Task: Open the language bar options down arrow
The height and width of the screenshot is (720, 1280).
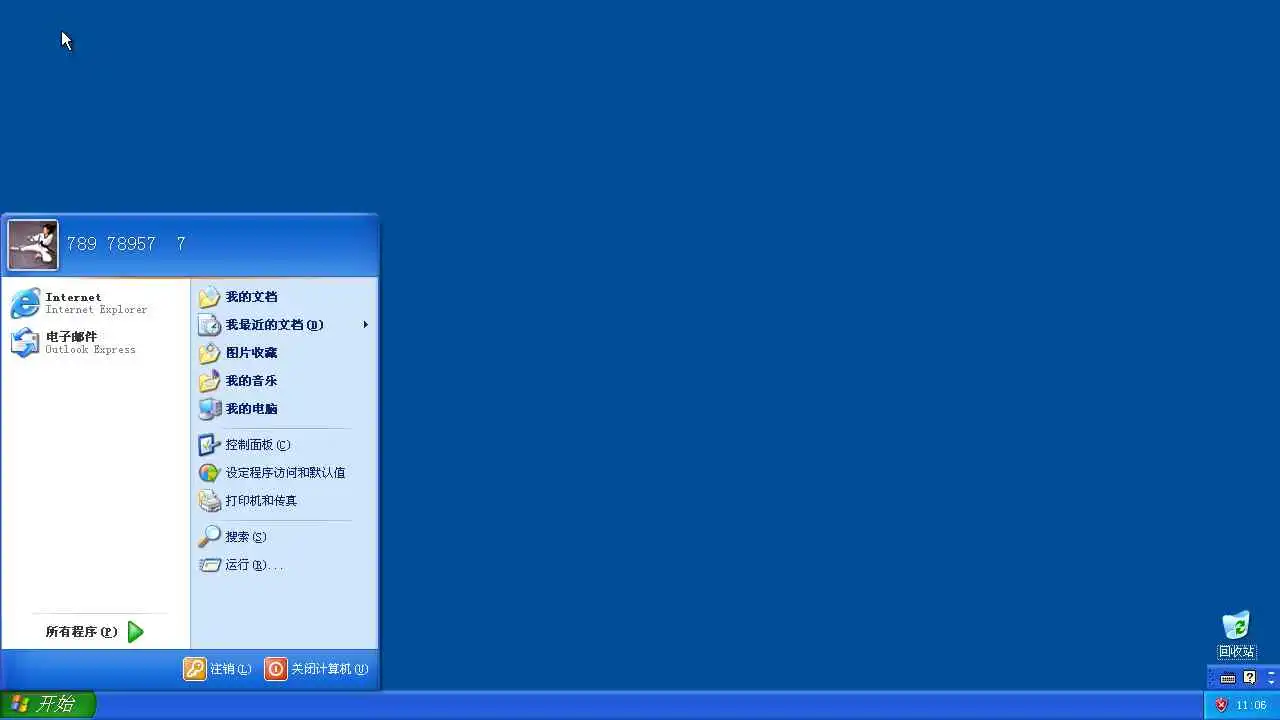Action: 1271,682
